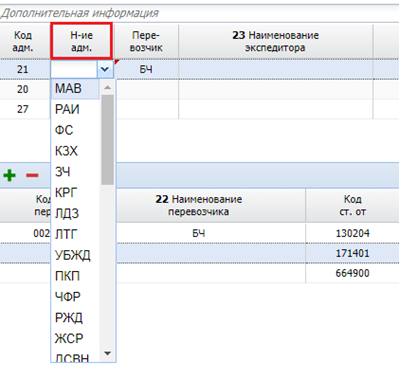This screenshot has width=399, height=381.
Task: Click the Н-ие адм. column header
Action: (x=81, y=41)
